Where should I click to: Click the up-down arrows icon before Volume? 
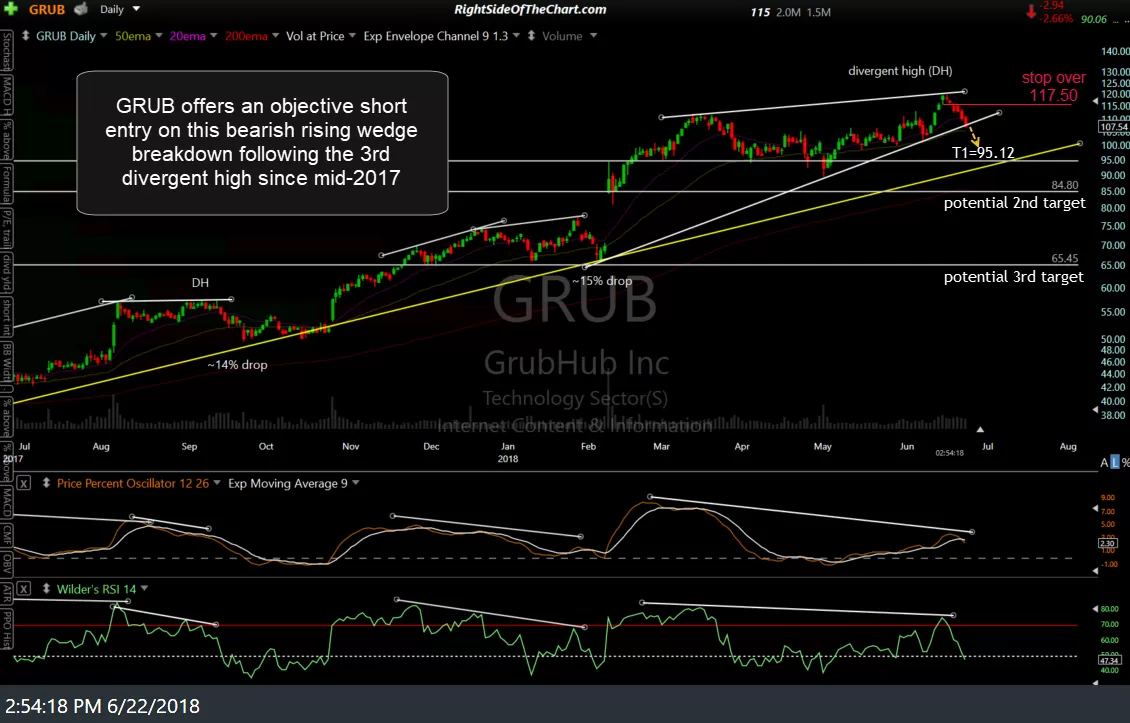(x=532, y=35)
